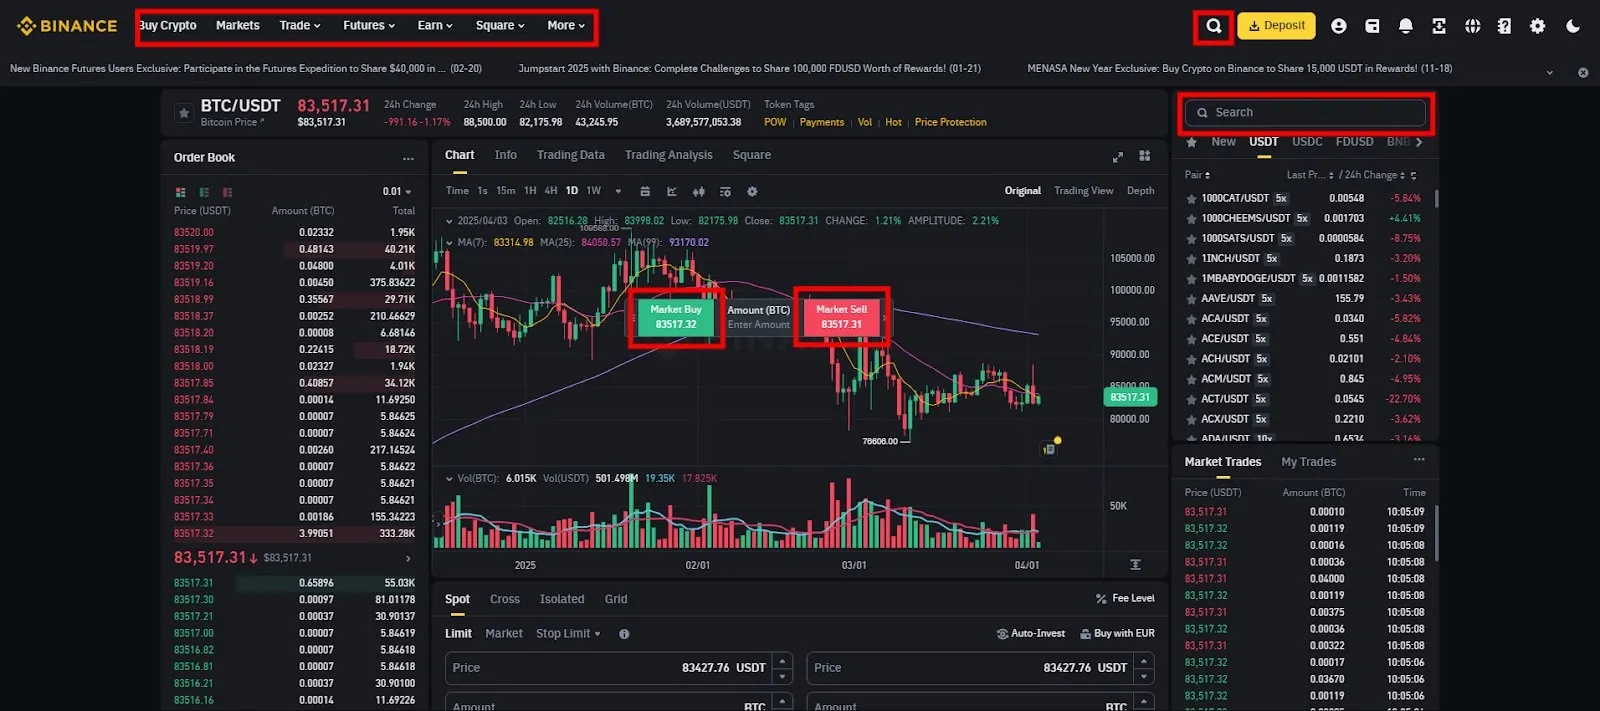Open the Stop Limit order dropdown
Image resolution: width=1600 pixels, height=711 pixels.
[568, 634]
